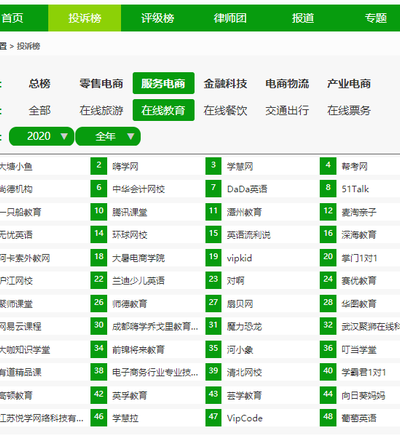400x439 pixels.
Task: Open rank 19 entry vipkid
Action: pyautogui.click(x=239, y=258)
